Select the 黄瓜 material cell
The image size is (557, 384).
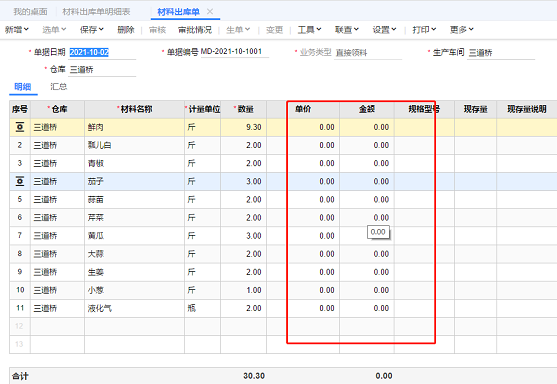point(135,236)
